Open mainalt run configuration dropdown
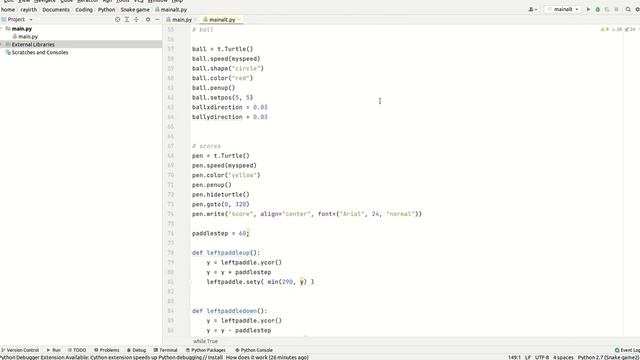 (563, 9)
